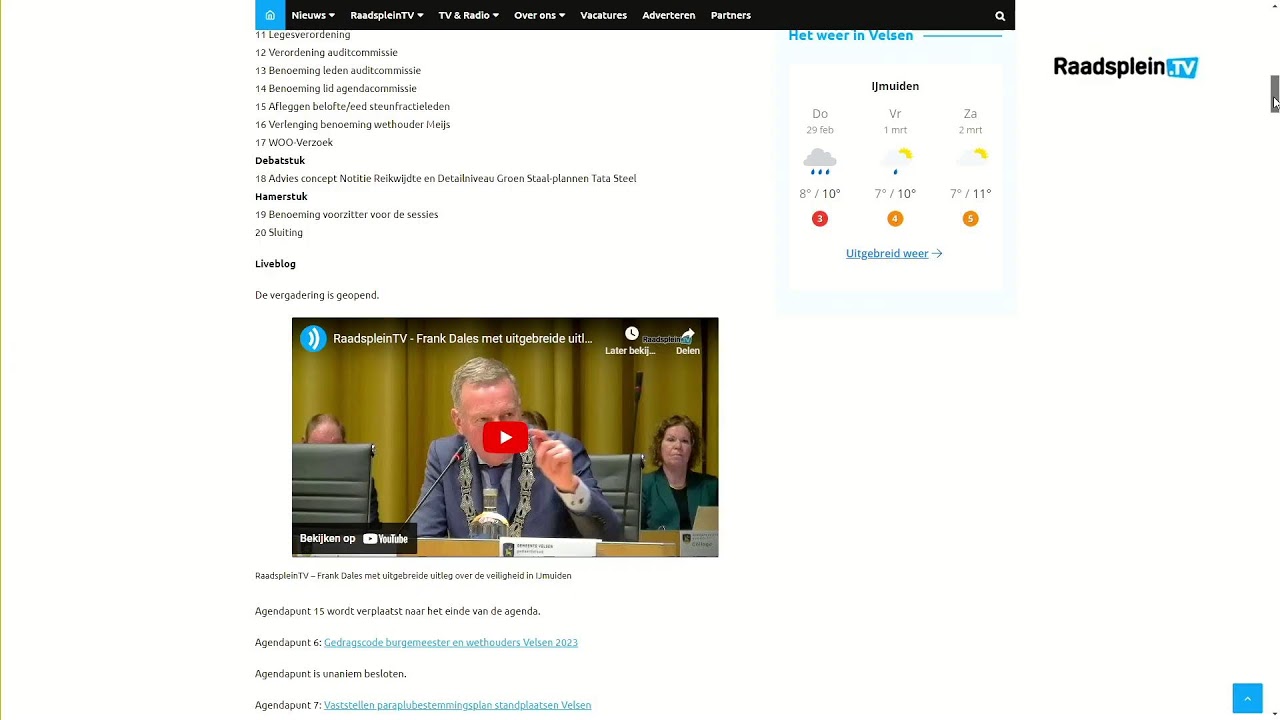Expand the Nieuws dropdown menu
Screen dimensions: 1280x720
pos(313,15)
